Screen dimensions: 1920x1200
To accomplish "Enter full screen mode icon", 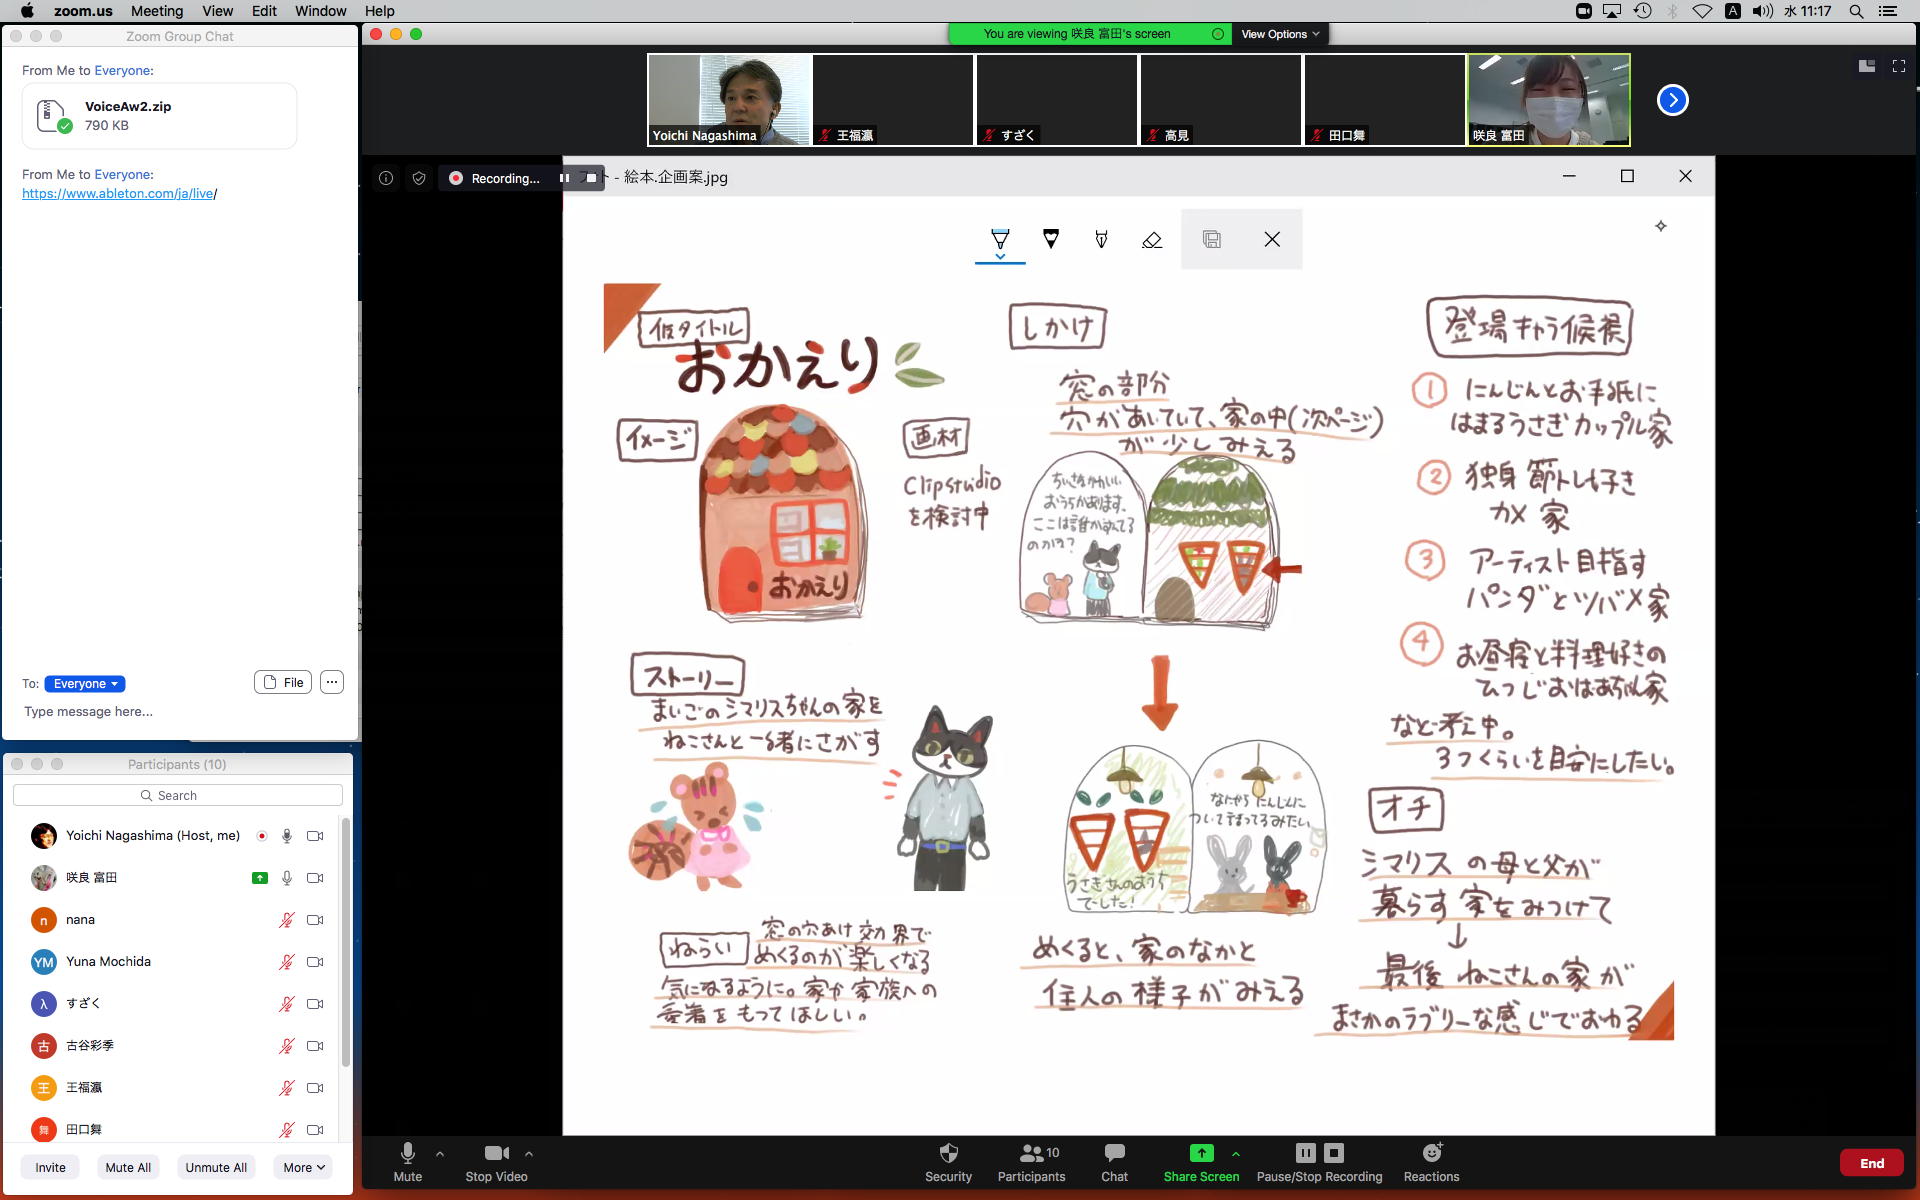I will click(1898, 66).
